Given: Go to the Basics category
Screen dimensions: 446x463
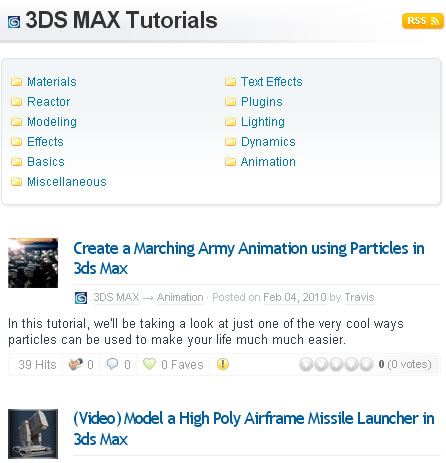Looking at the screenshot, I should click(46, 162).
